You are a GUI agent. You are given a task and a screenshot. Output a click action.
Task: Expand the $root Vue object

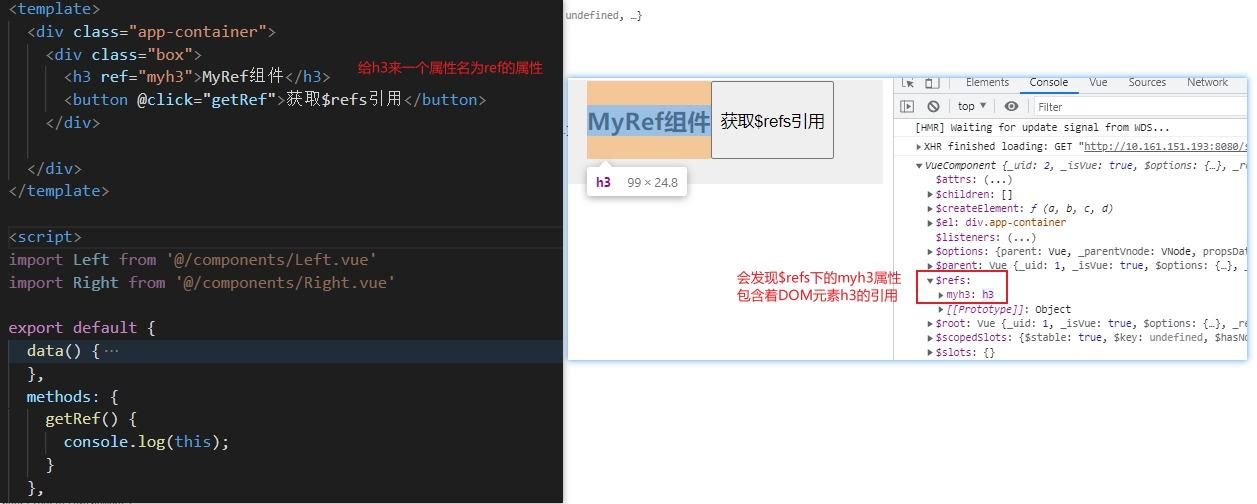(930, 324)
